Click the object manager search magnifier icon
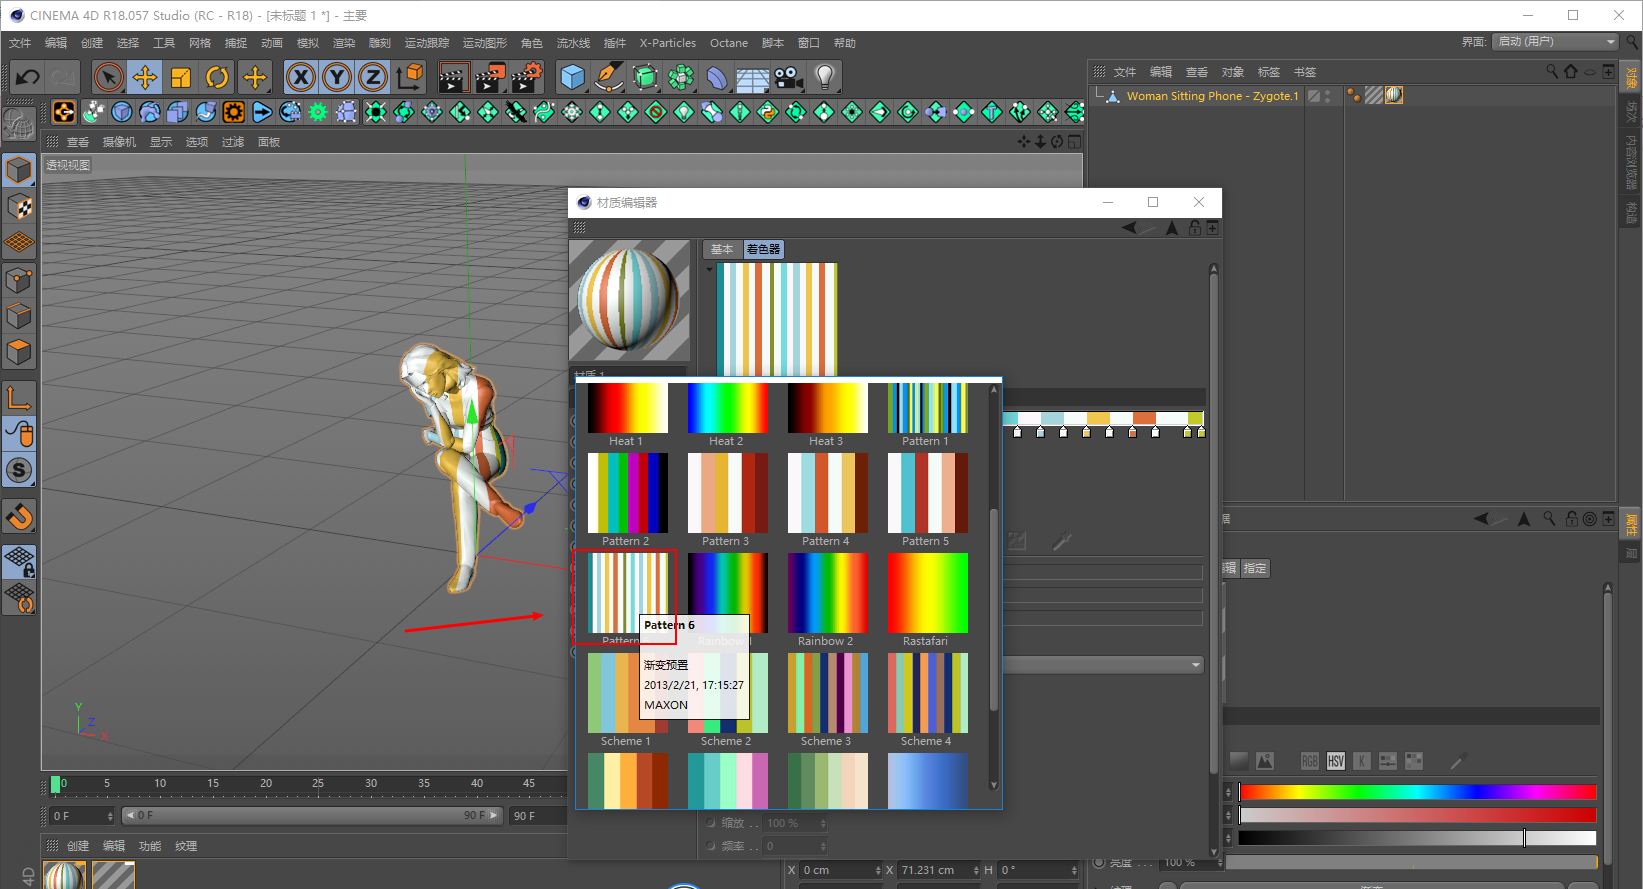The image size is (1643, 889). [x=1552, y=71]
